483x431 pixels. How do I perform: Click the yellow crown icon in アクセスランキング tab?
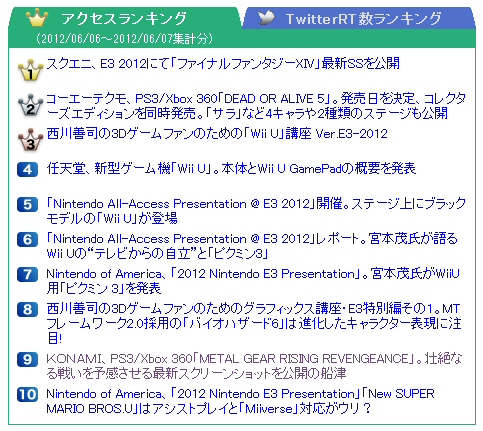point(37,18)
